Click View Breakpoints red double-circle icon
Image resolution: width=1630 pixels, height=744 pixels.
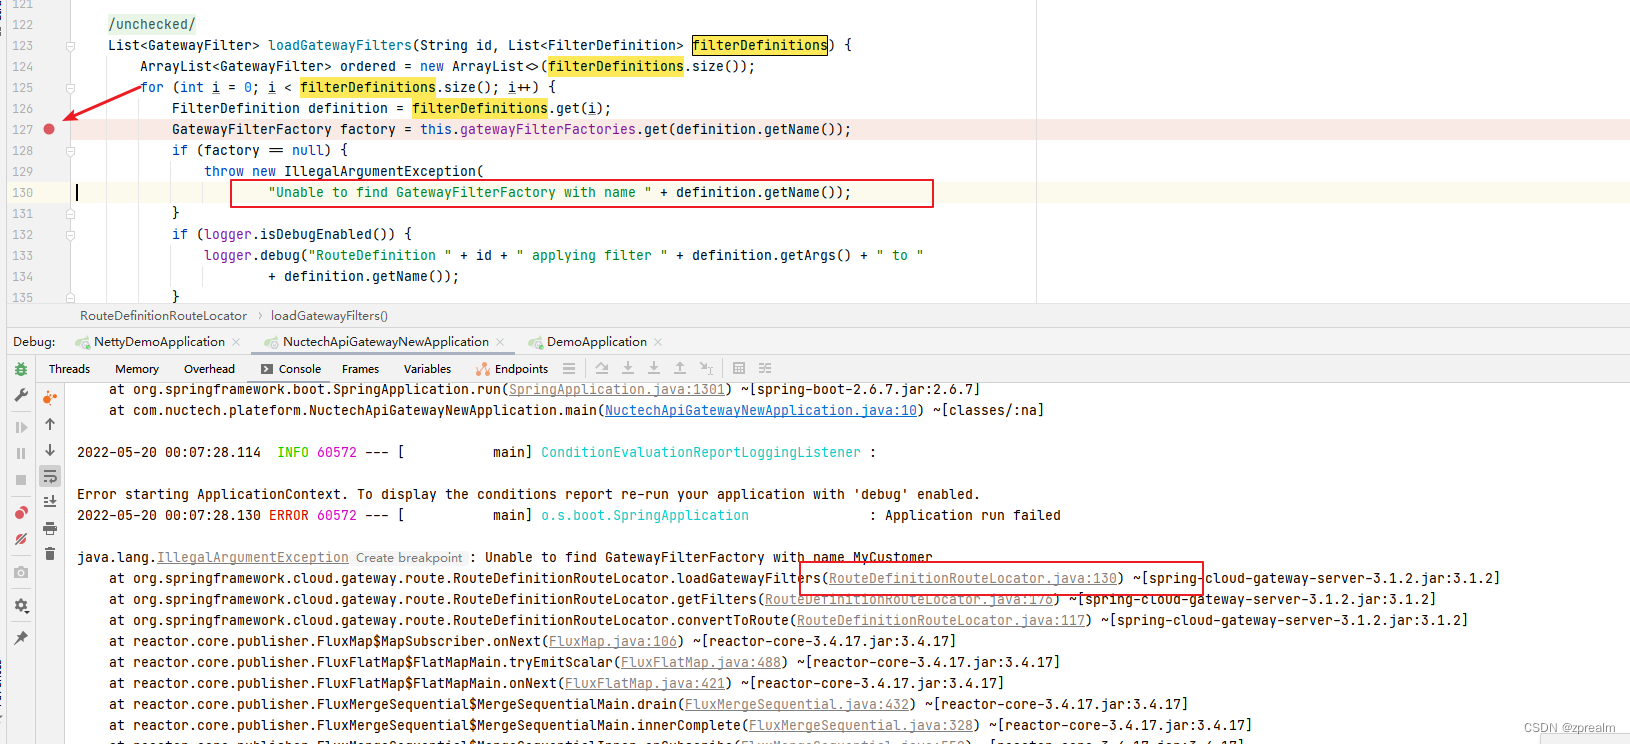[21, 513]
